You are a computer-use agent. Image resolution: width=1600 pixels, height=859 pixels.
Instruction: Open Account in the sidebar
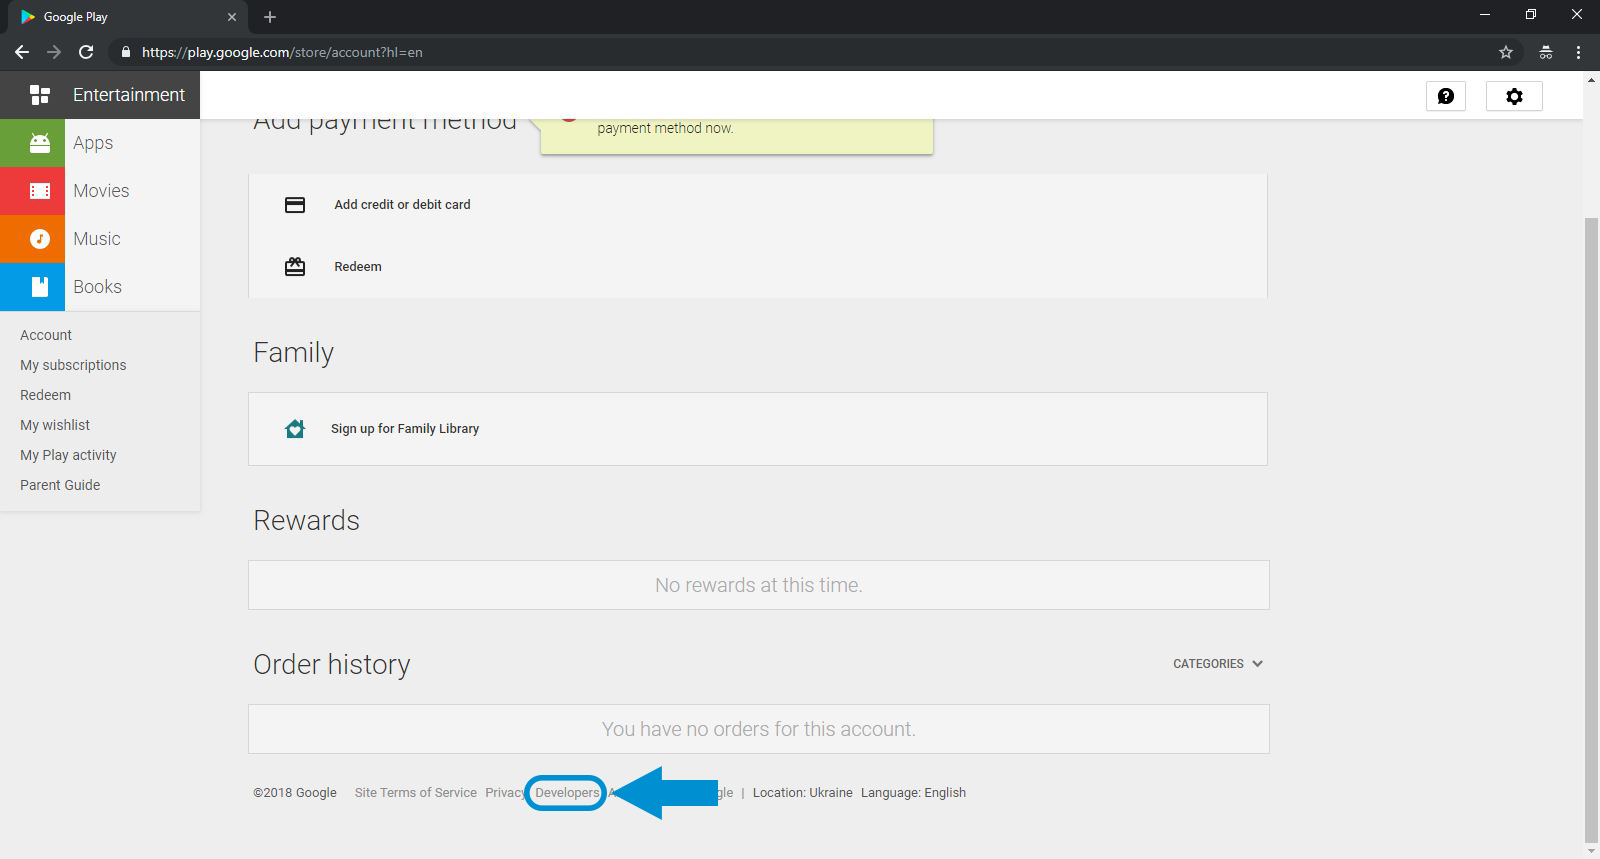tap(46, 335)
